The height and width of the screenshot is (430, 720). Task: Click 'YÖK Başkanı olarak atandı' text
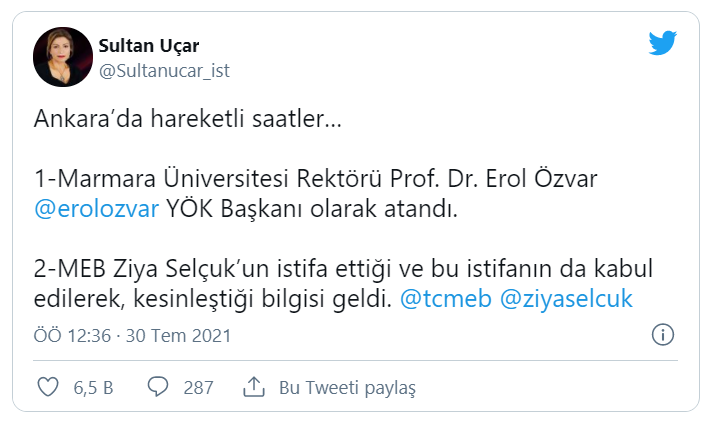click(312, 209)
